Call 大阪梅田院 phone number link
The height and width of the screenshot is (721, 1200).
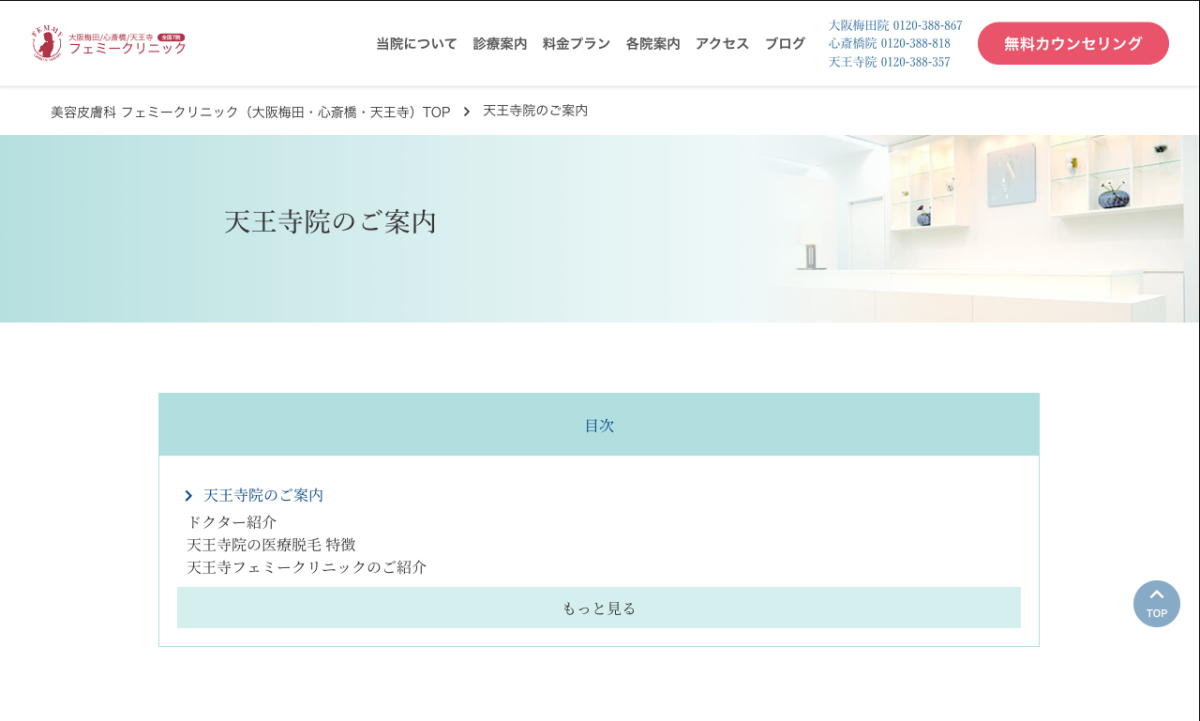[x=895, y=25]
